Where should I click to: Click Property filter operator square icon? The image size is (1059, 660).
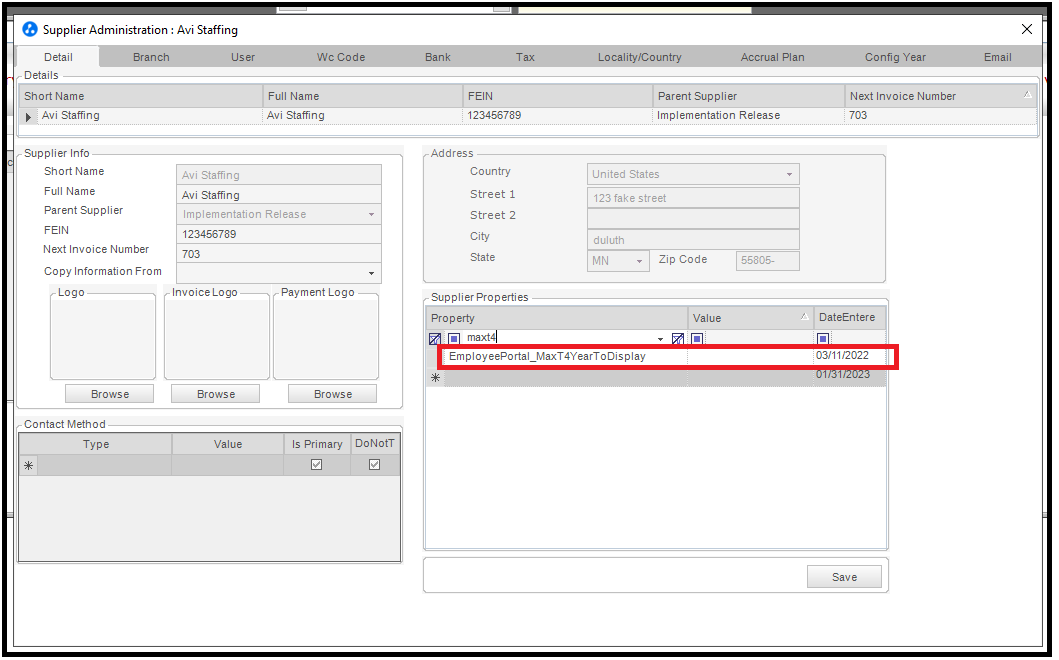pyautogui.click(x=454, y=338)
